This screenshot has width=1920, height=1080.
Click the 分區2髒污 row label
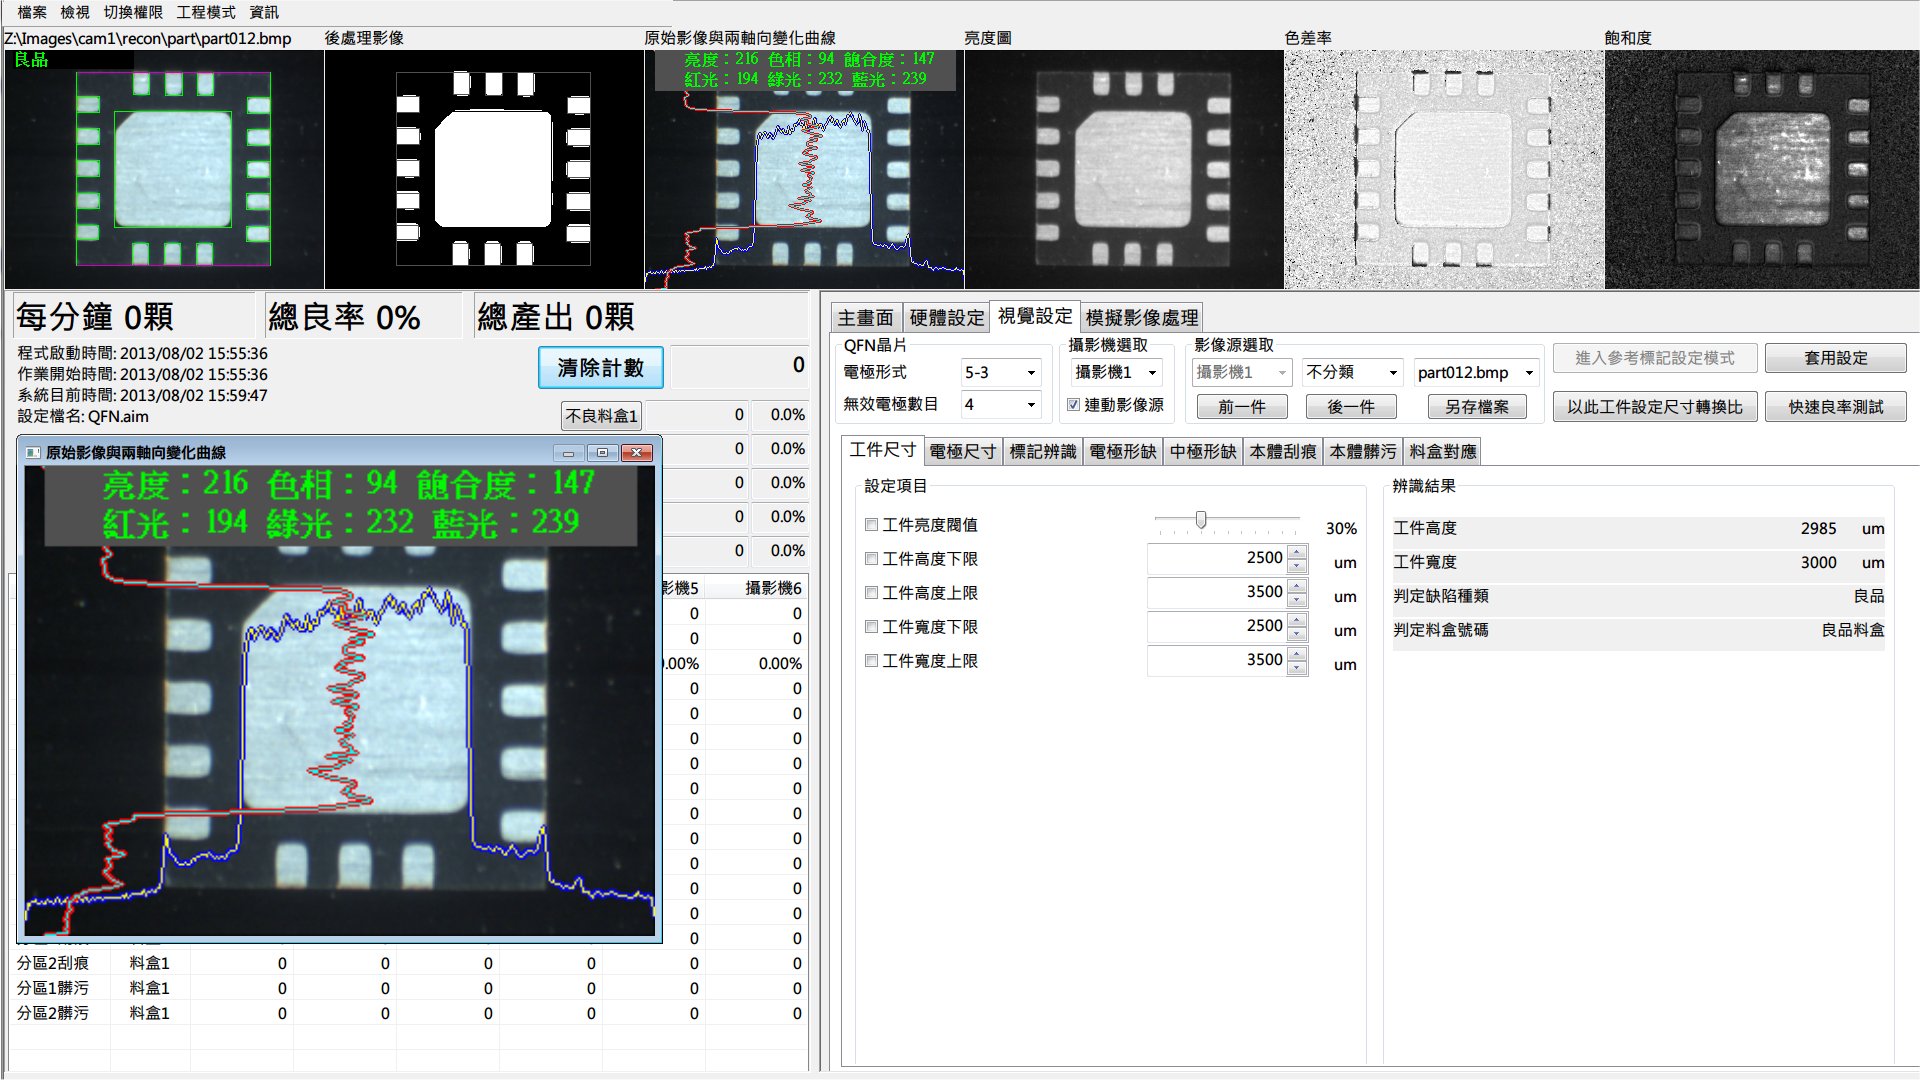coord(53,1013)
